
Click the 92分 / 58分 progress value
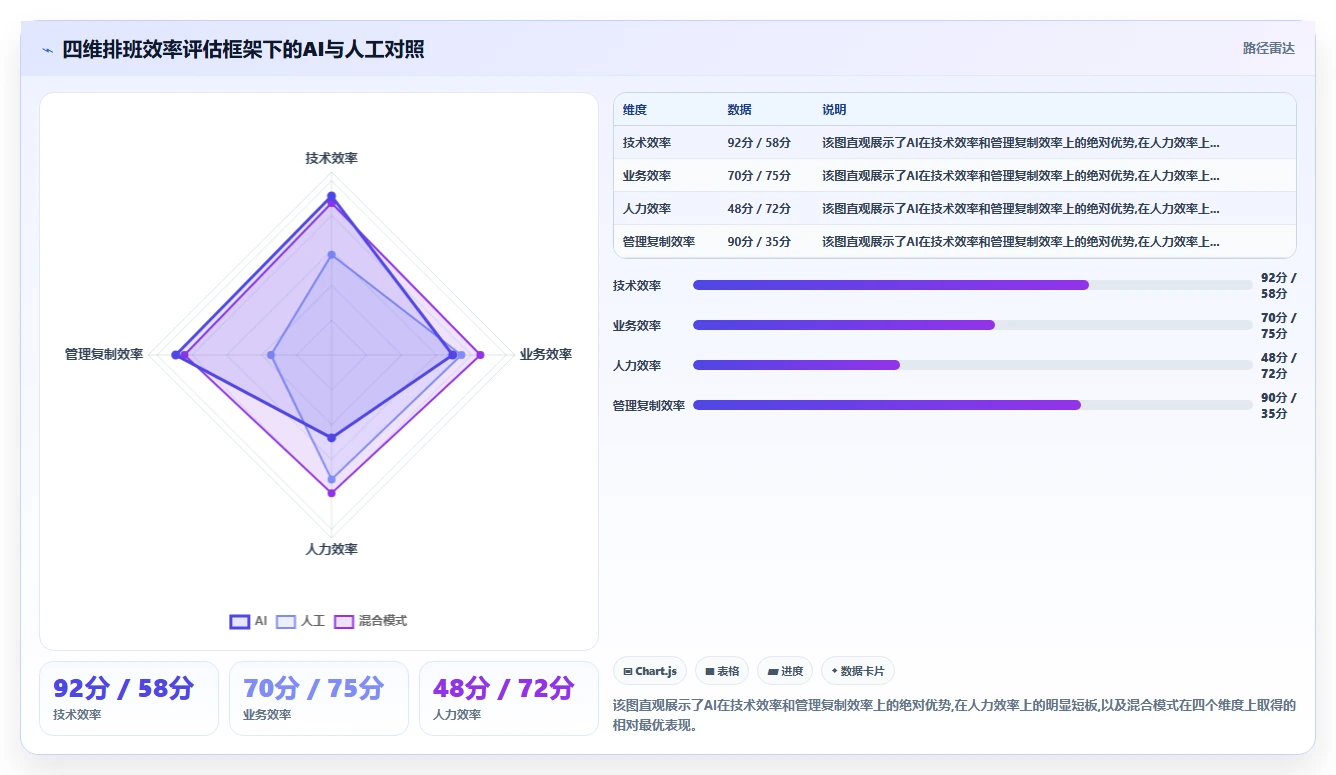pos(1278,285)
